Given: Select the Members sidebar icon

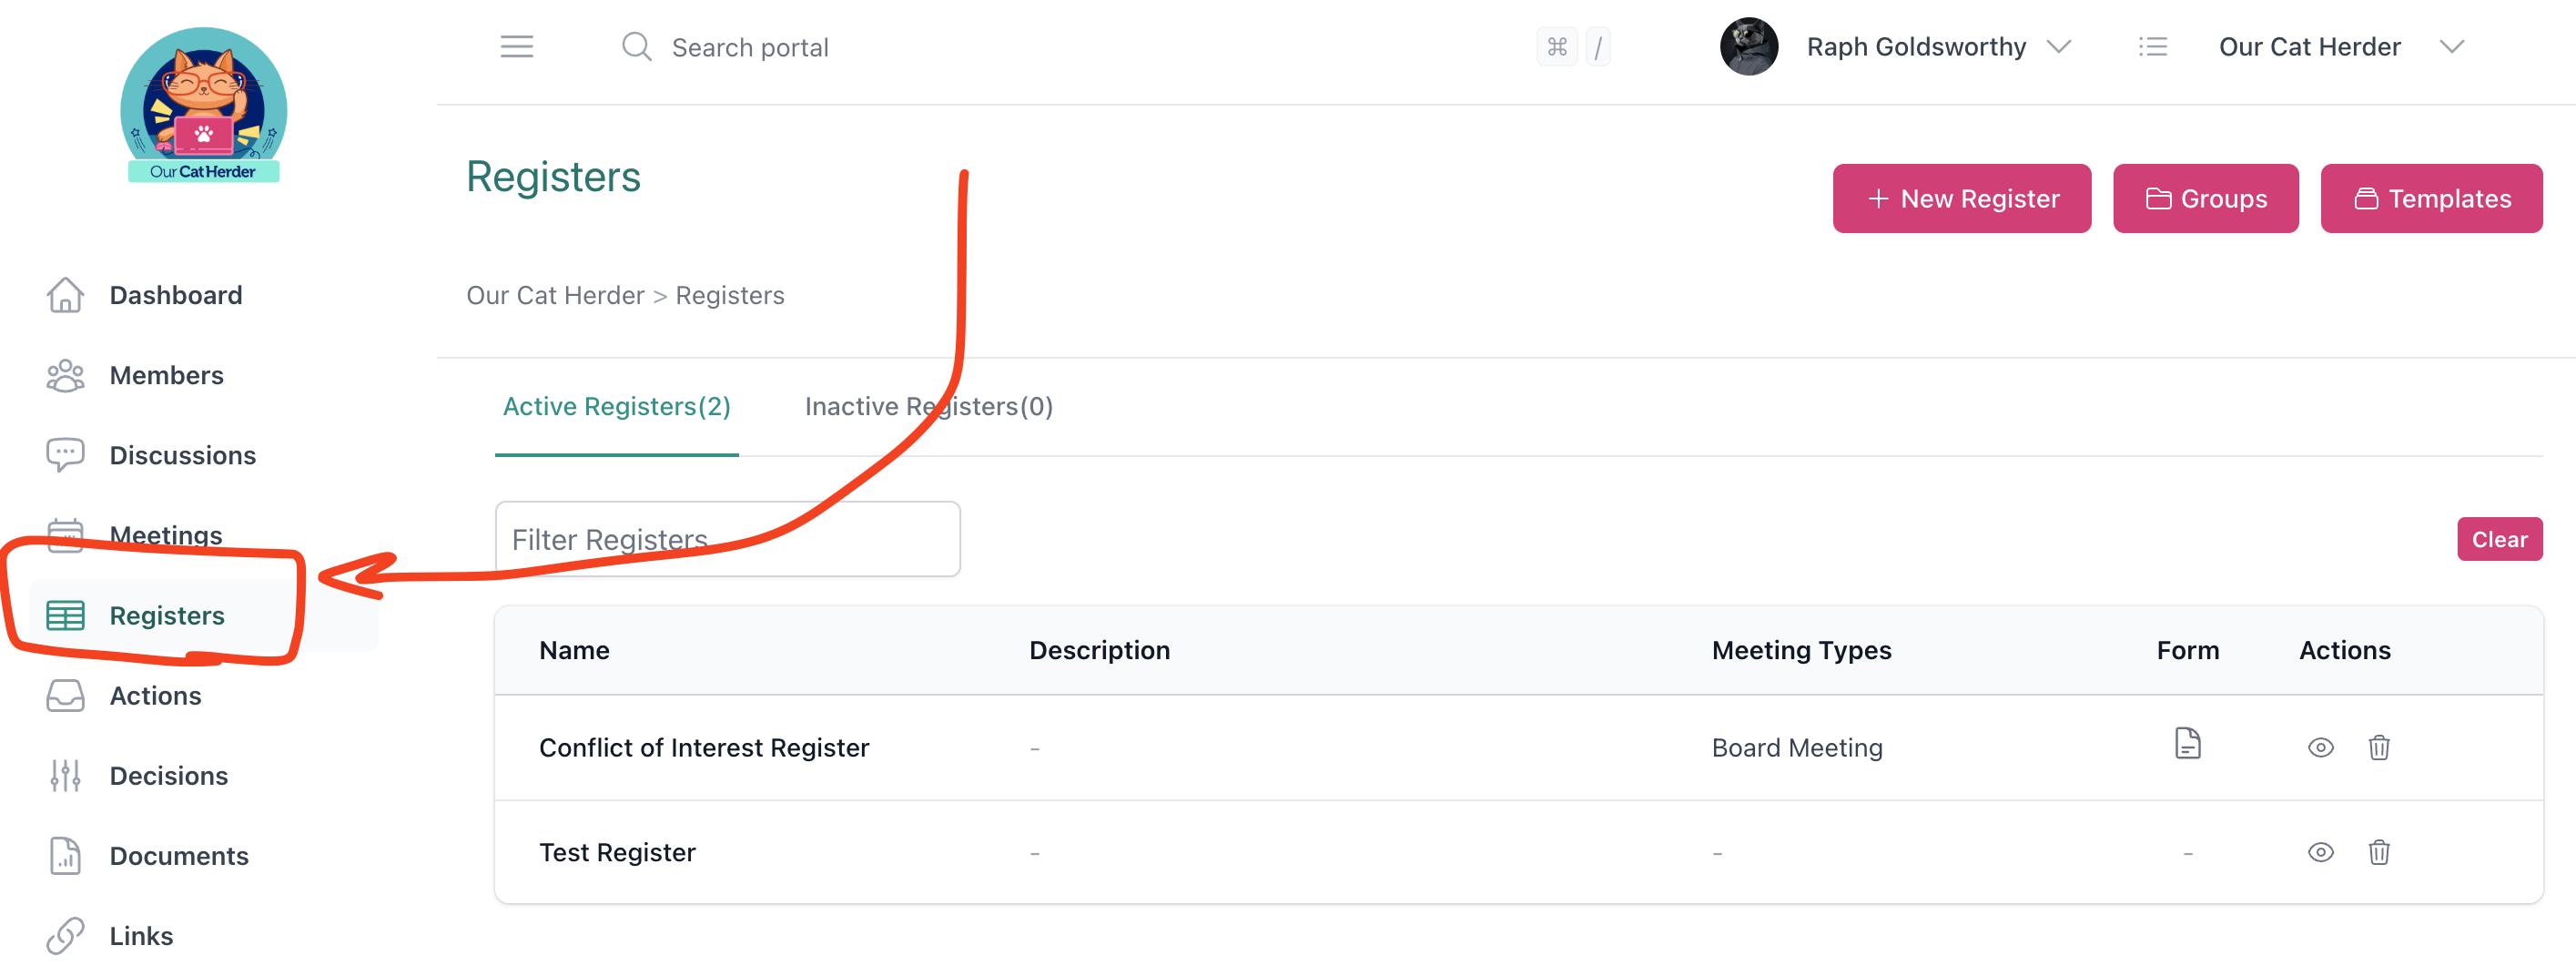Looking at the screenshot, I should (x=65, y=375).
